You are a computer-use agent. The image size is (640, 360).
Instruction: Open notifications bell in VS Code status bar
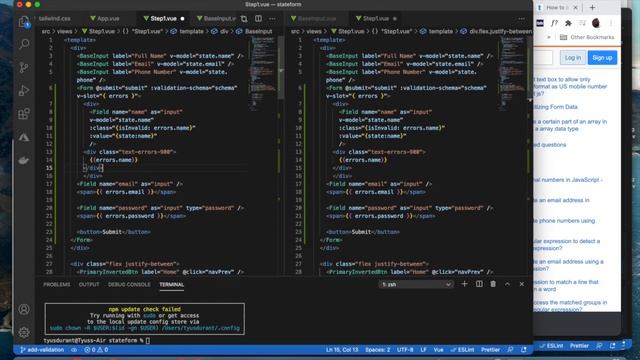click(524, 350)
